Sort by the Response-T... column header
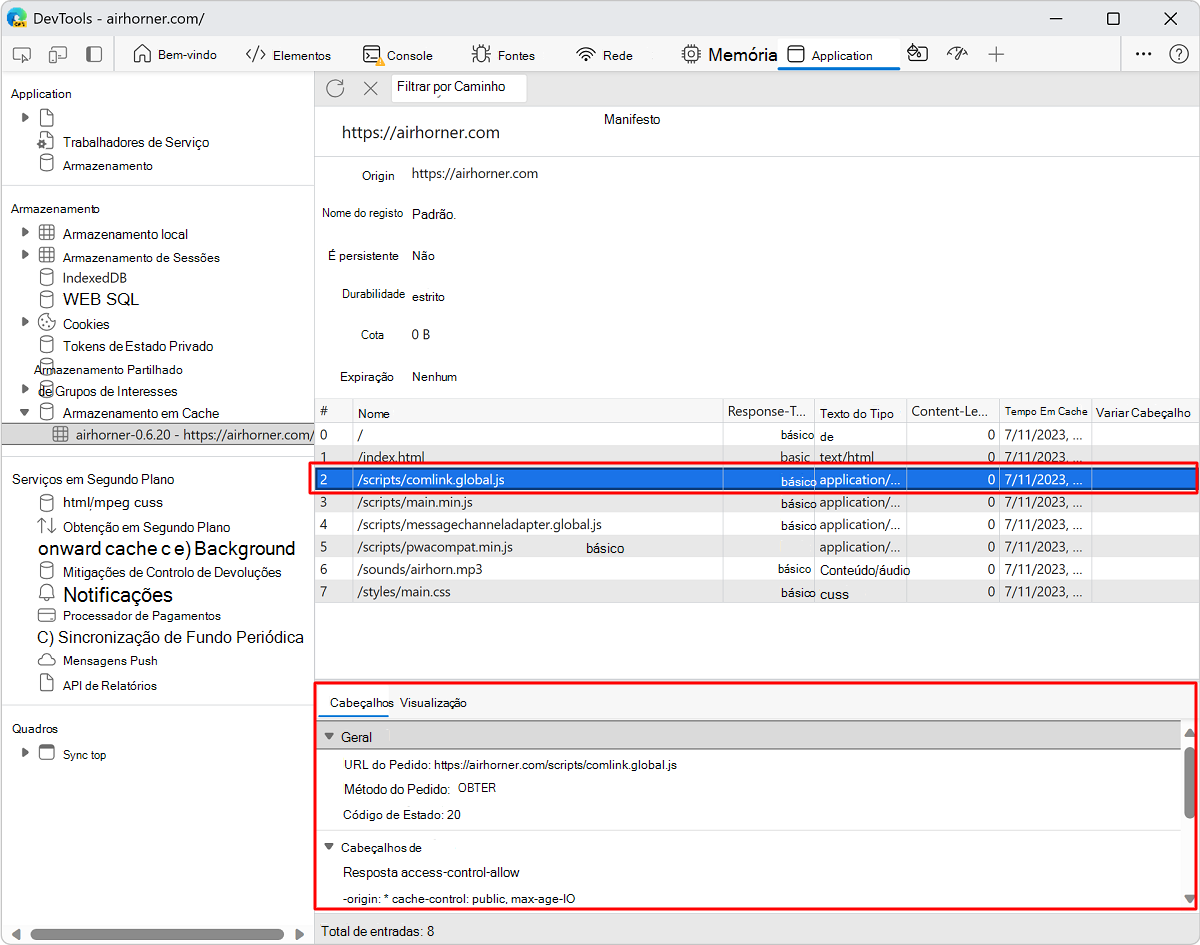1200x945 pixels. click(768, 412)
